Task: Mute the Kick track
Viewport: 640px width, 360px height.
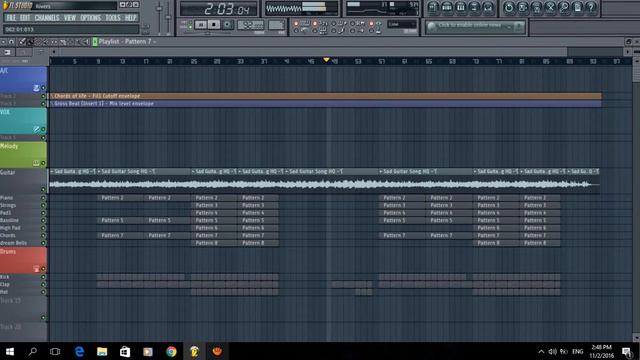Action: (x=43, y=277)
